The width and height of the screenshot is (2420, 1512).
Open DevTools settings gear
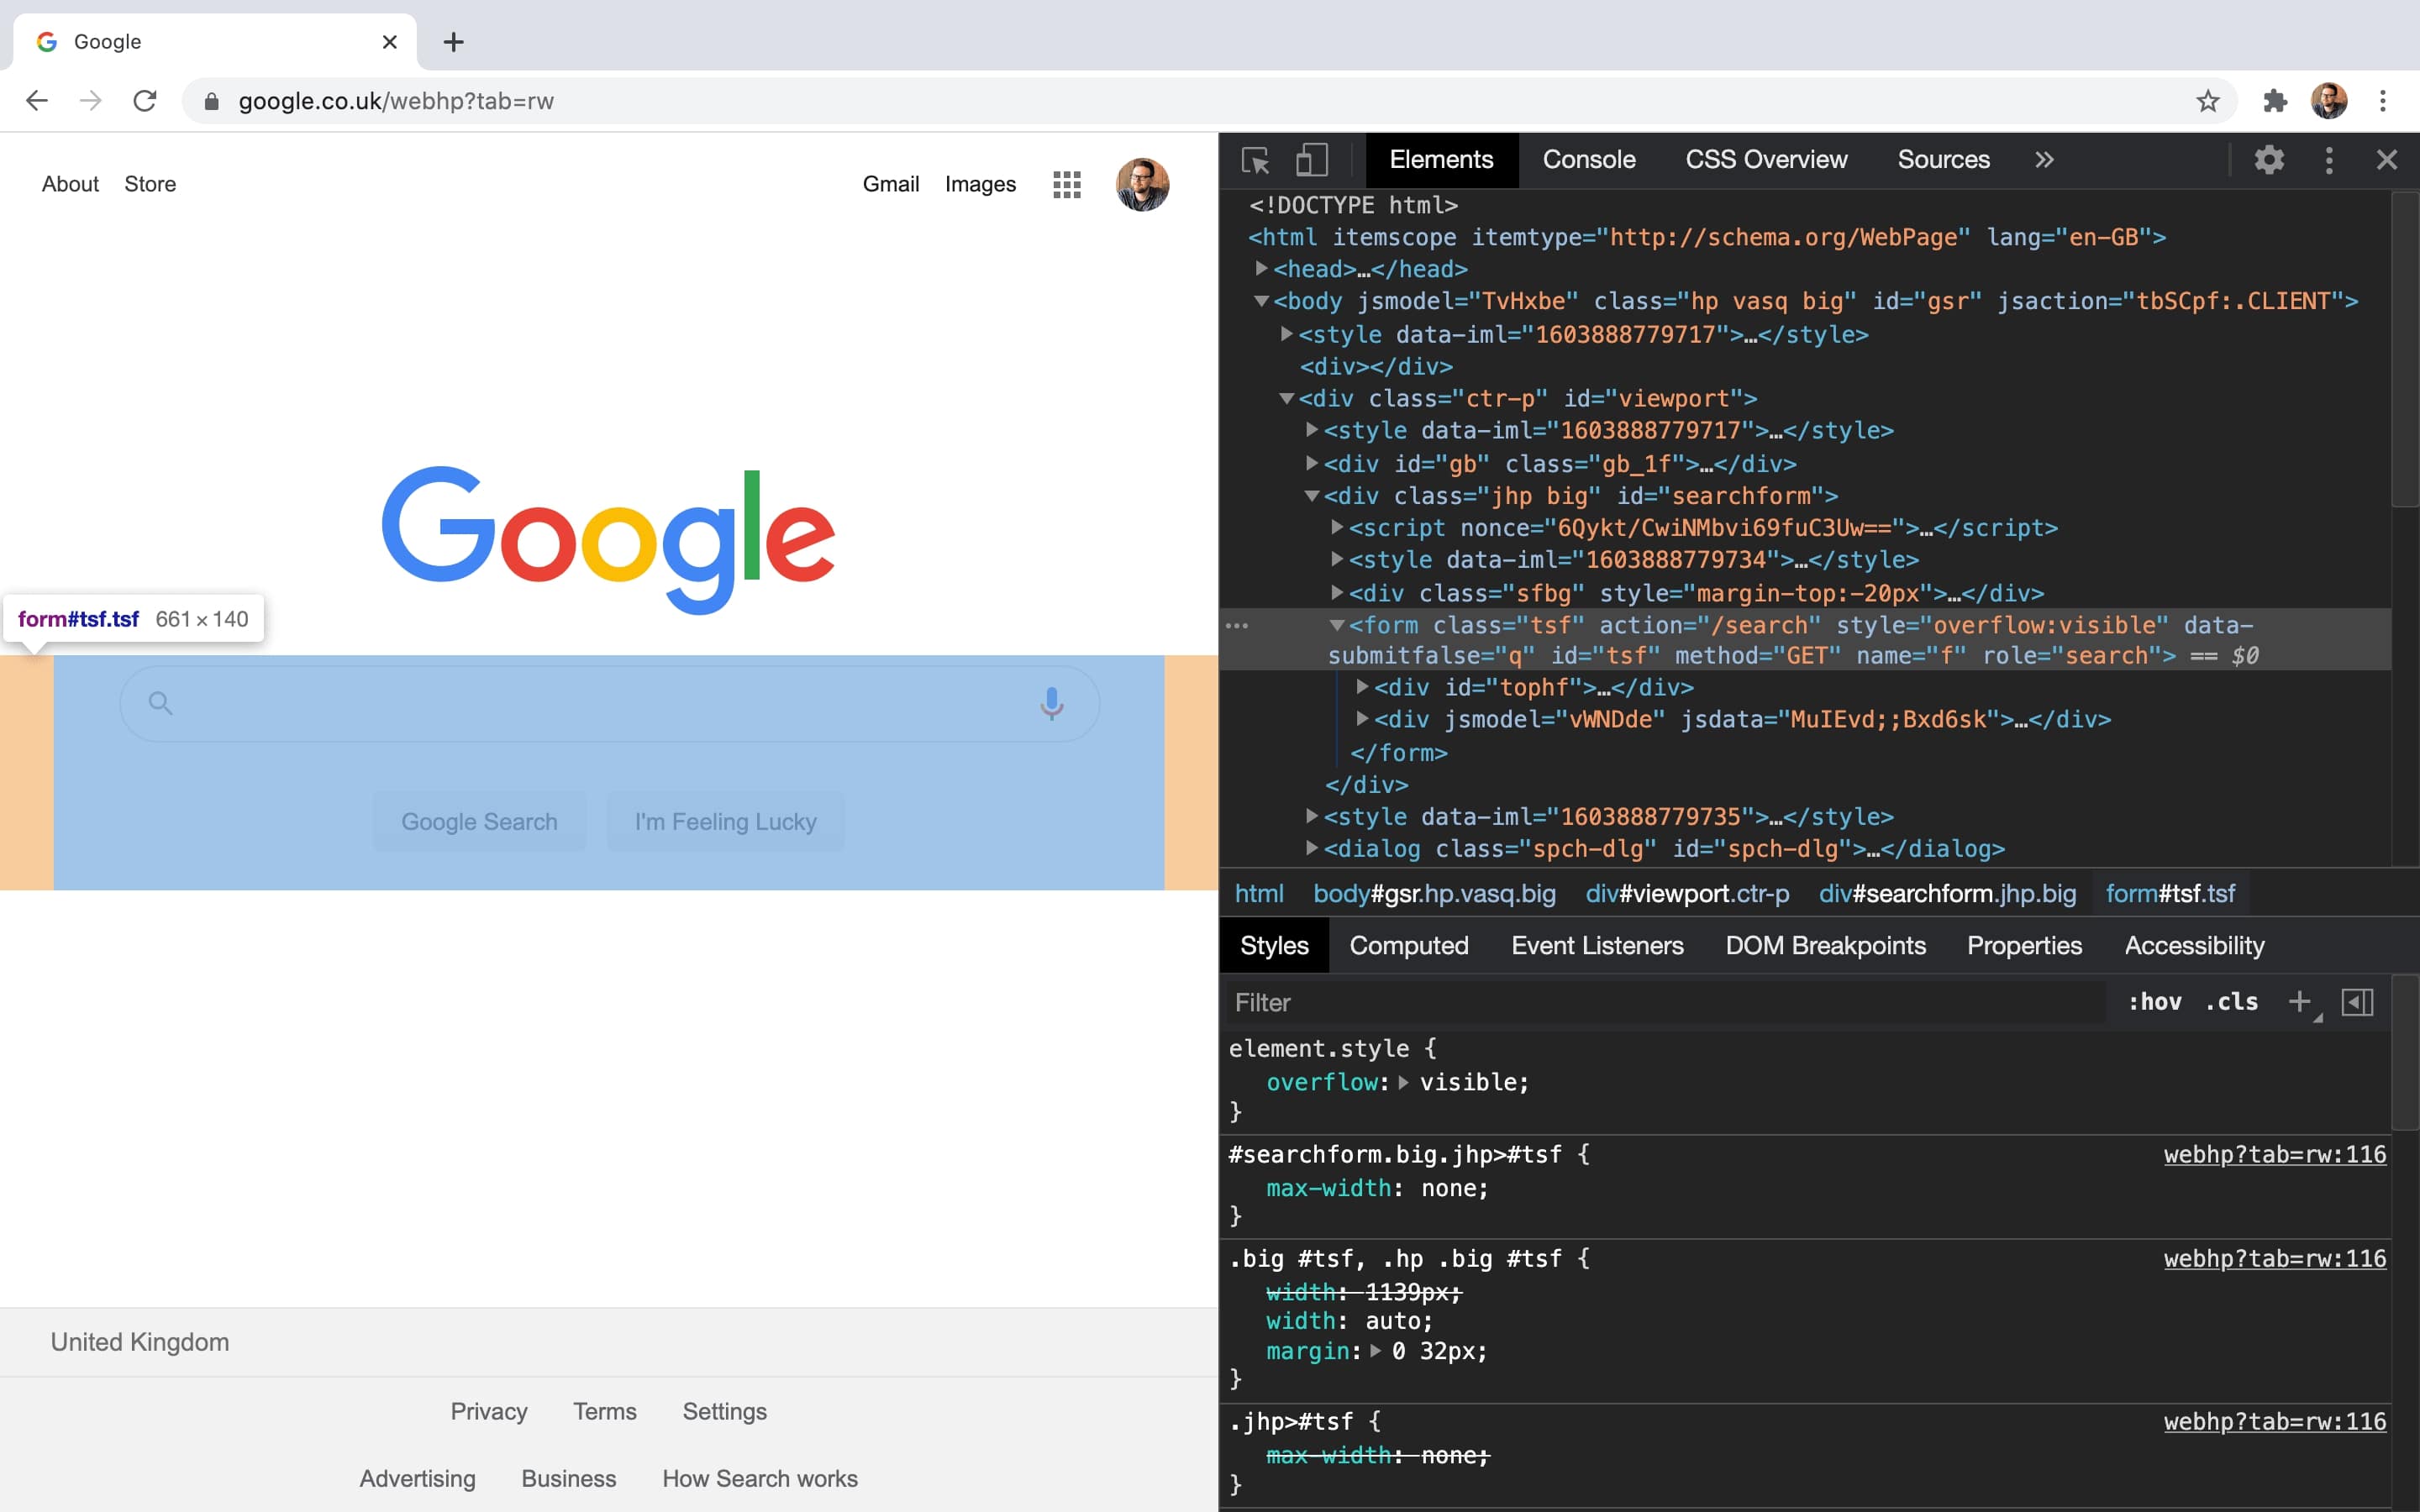pyautogui.click(x=2269, y=160)
